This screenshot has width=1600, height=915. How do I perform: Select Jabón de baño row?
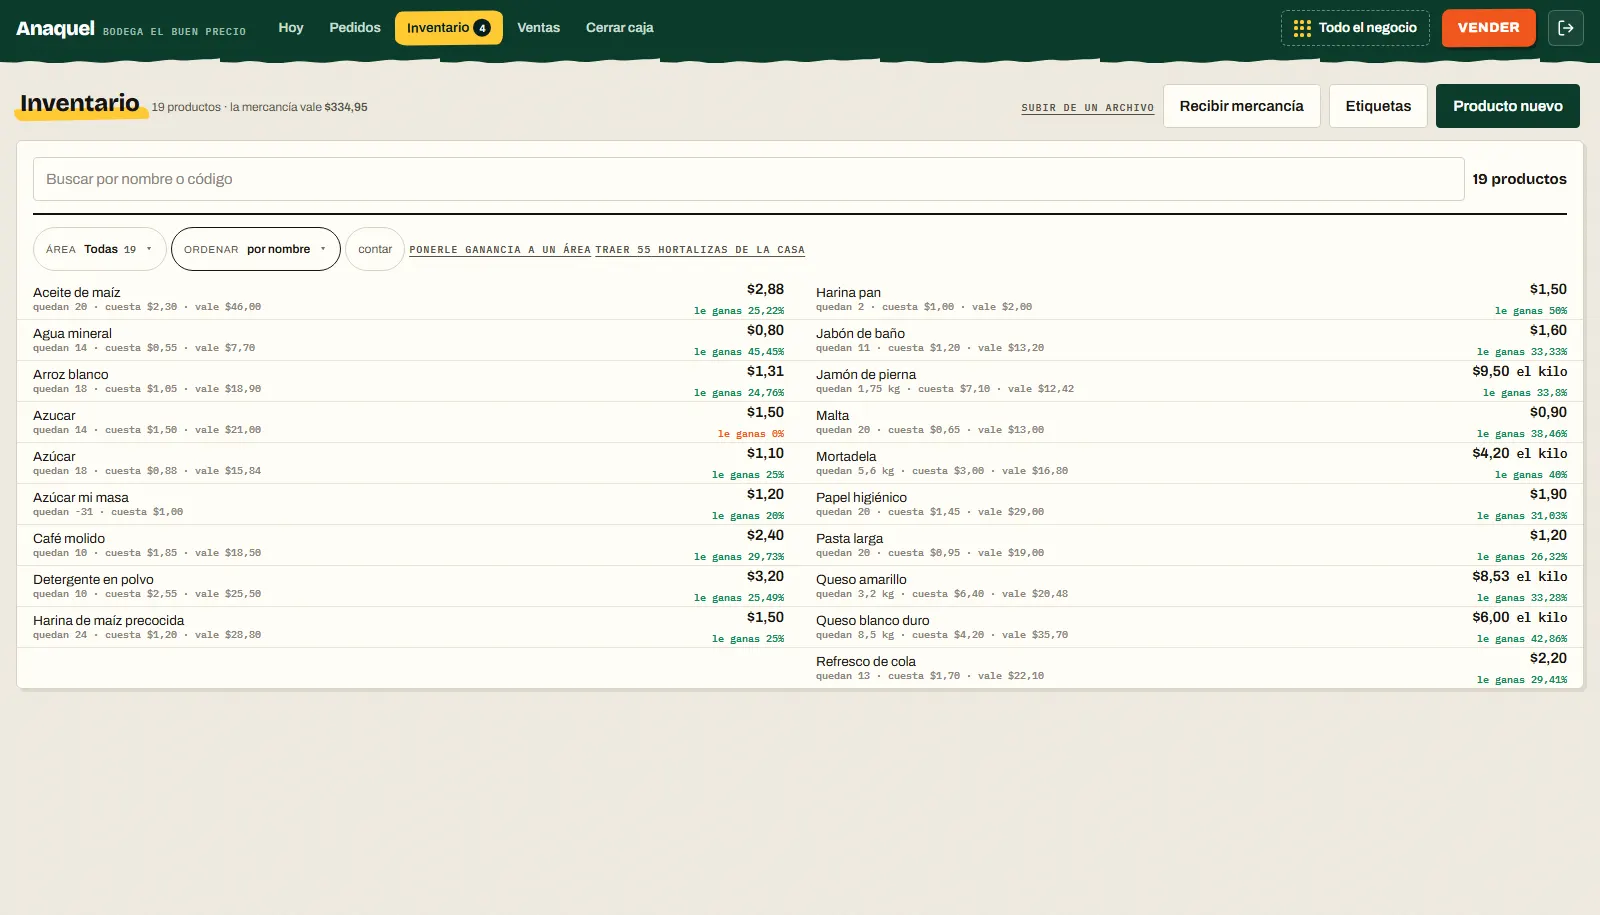click(x=1191, y=340)
